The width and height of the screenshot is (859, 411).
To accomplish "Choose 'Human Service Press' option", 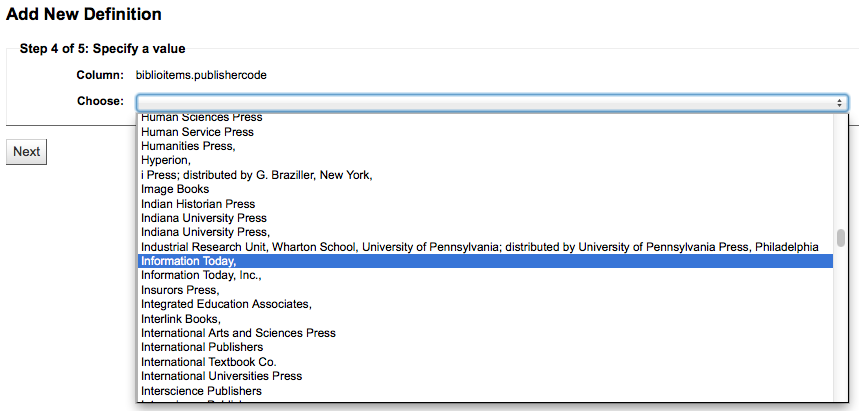I will point(197,132).
